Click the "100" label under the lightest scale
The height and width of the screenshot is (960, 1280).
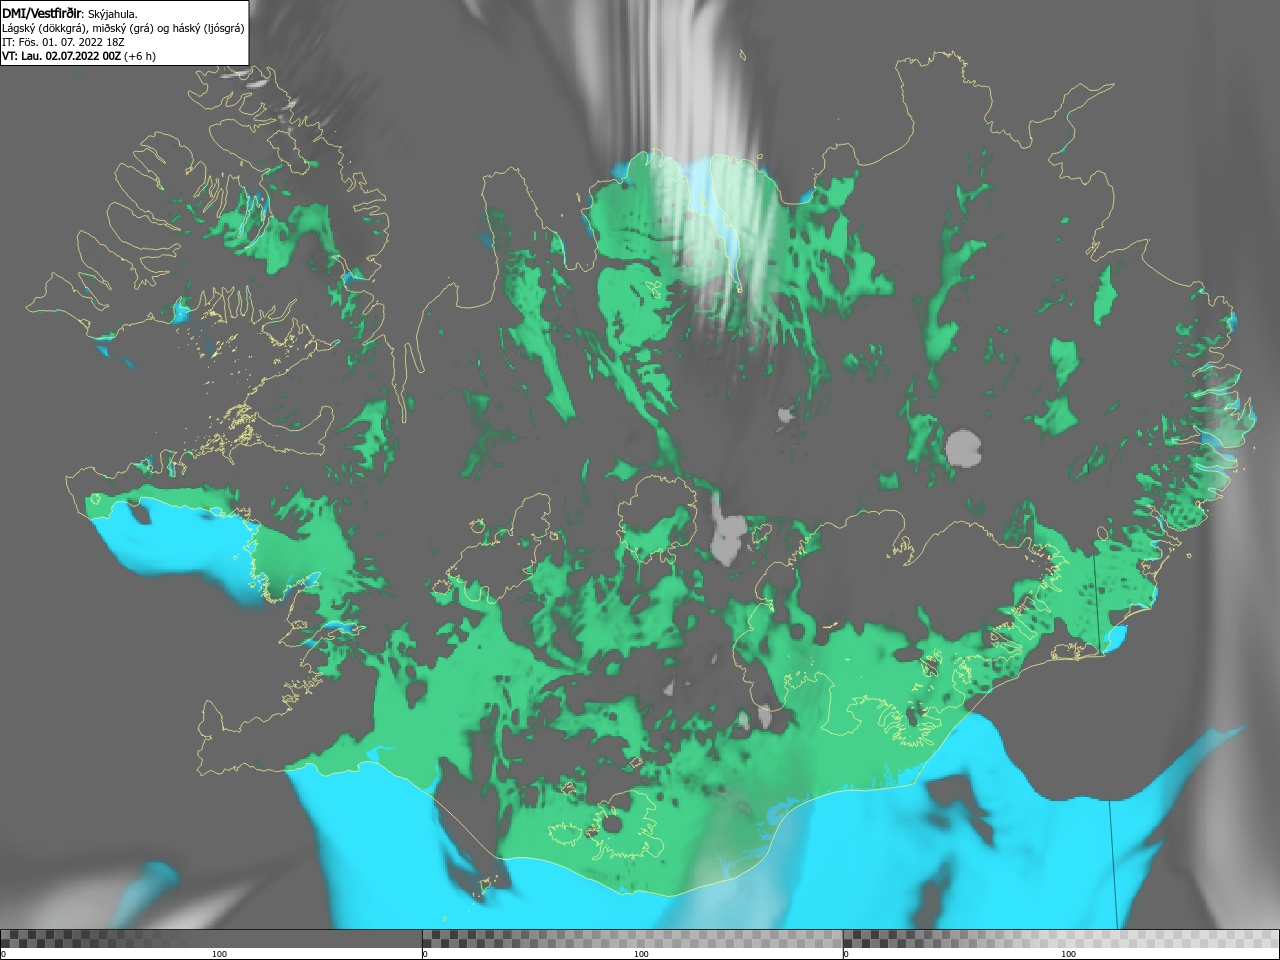pyautogui.click(x=1068, y=954)
